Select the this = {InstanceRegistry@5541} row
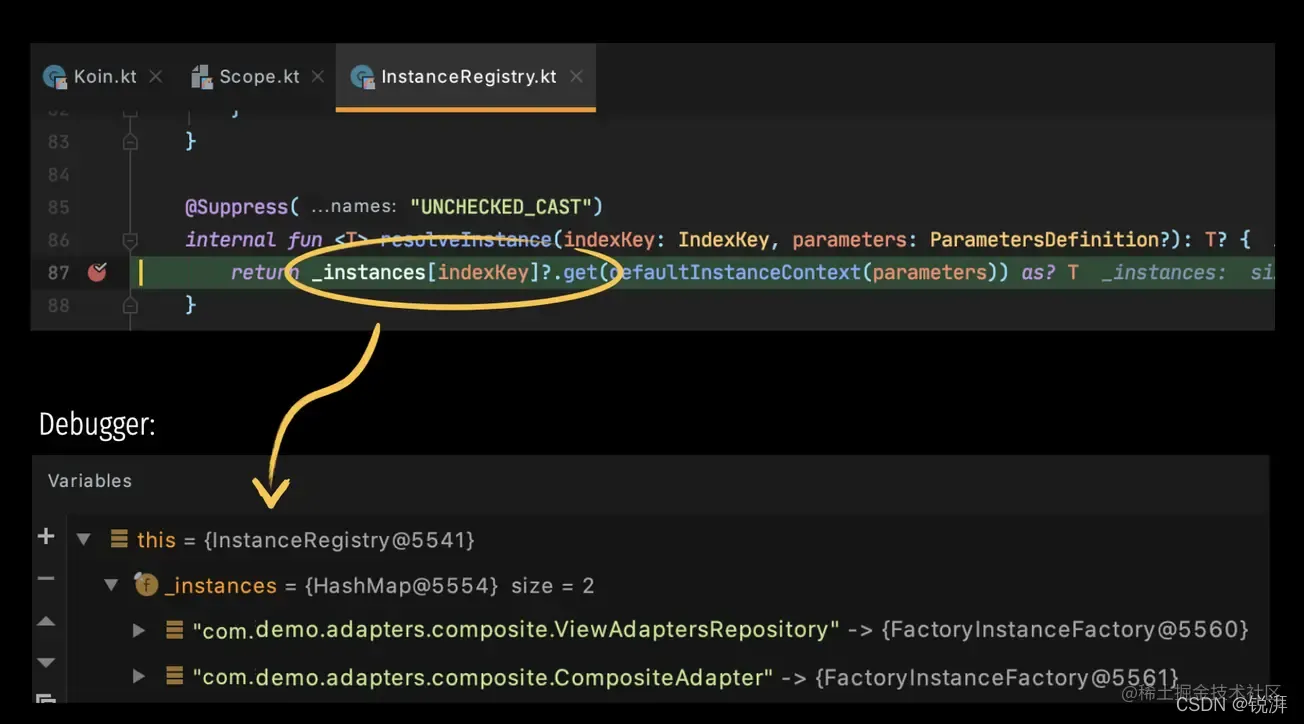This screenshot has height=724, width=1304. click(x=668, y=540)
